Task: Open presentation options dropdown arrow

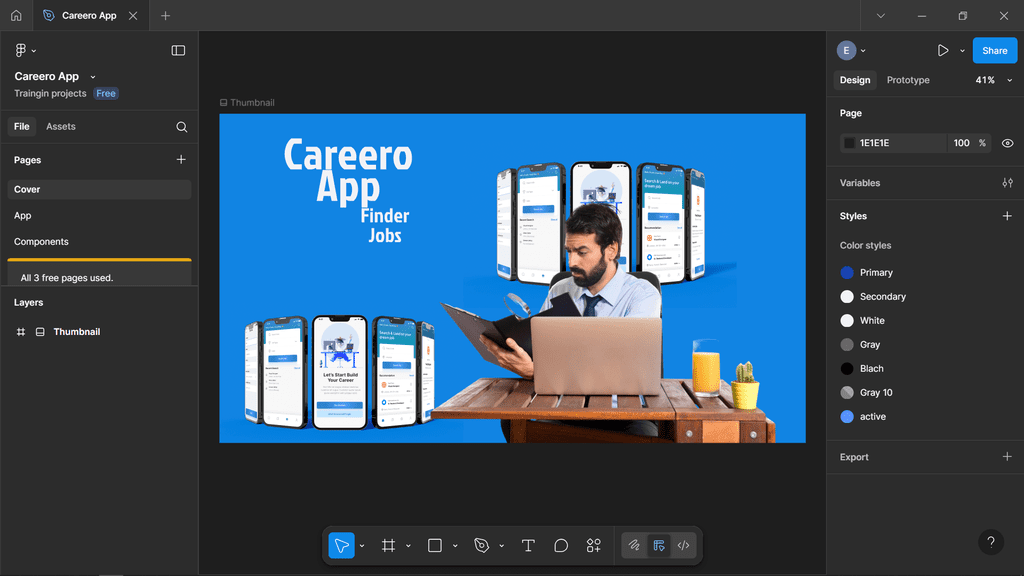Action: coord(962,50)
